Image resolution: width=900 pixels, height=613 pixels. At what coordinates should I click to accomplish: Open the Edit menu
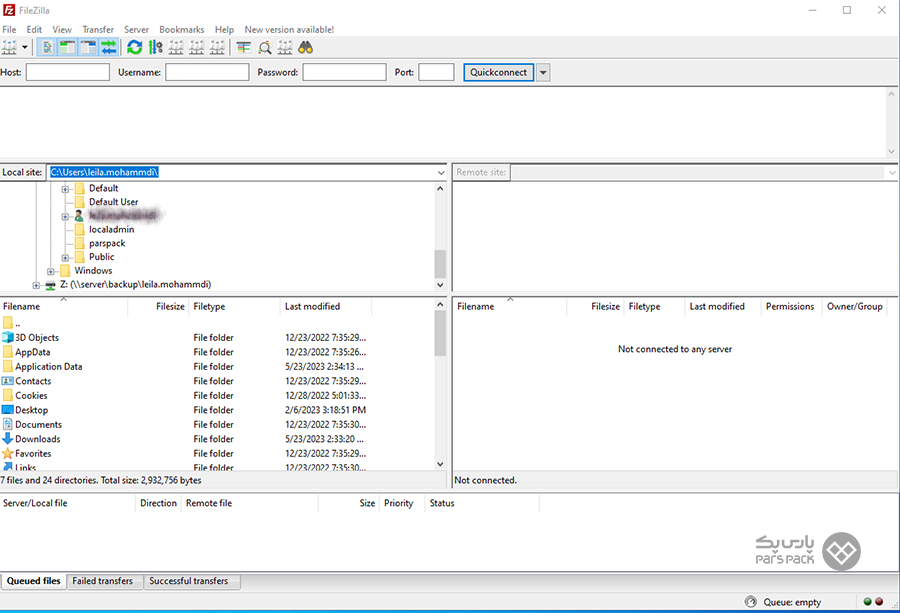pyautogui.click(x=34, y=29)
